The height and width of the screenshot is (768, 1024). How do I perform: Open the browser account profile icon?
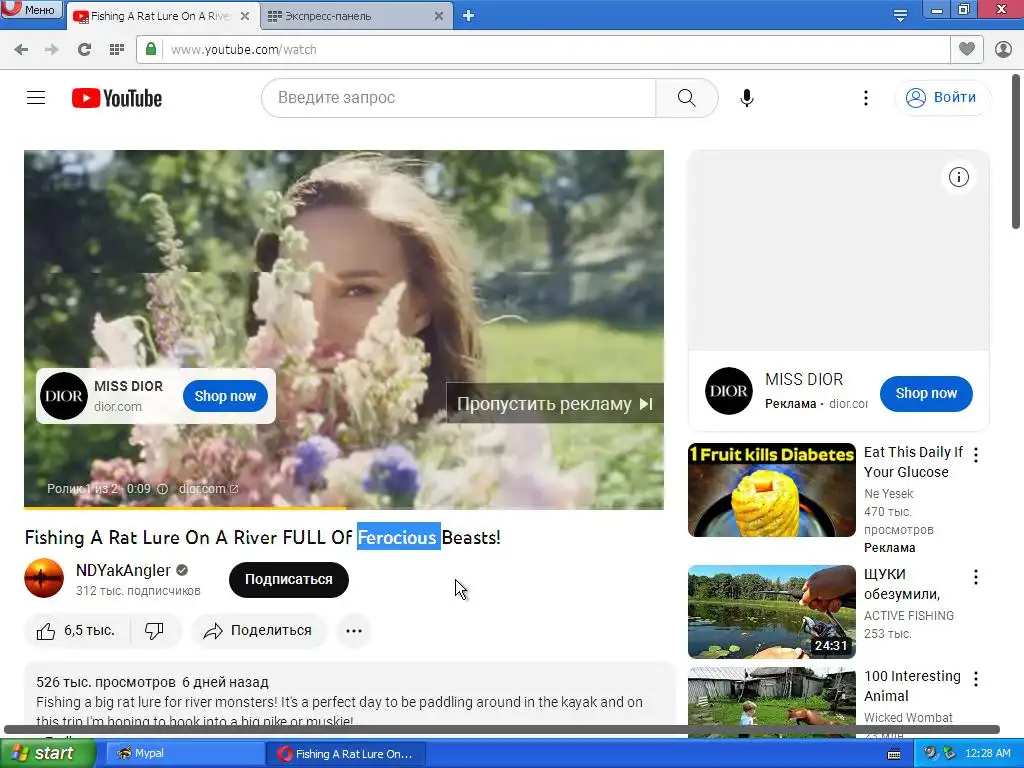pyautogui.click(x=1003, y=50)
